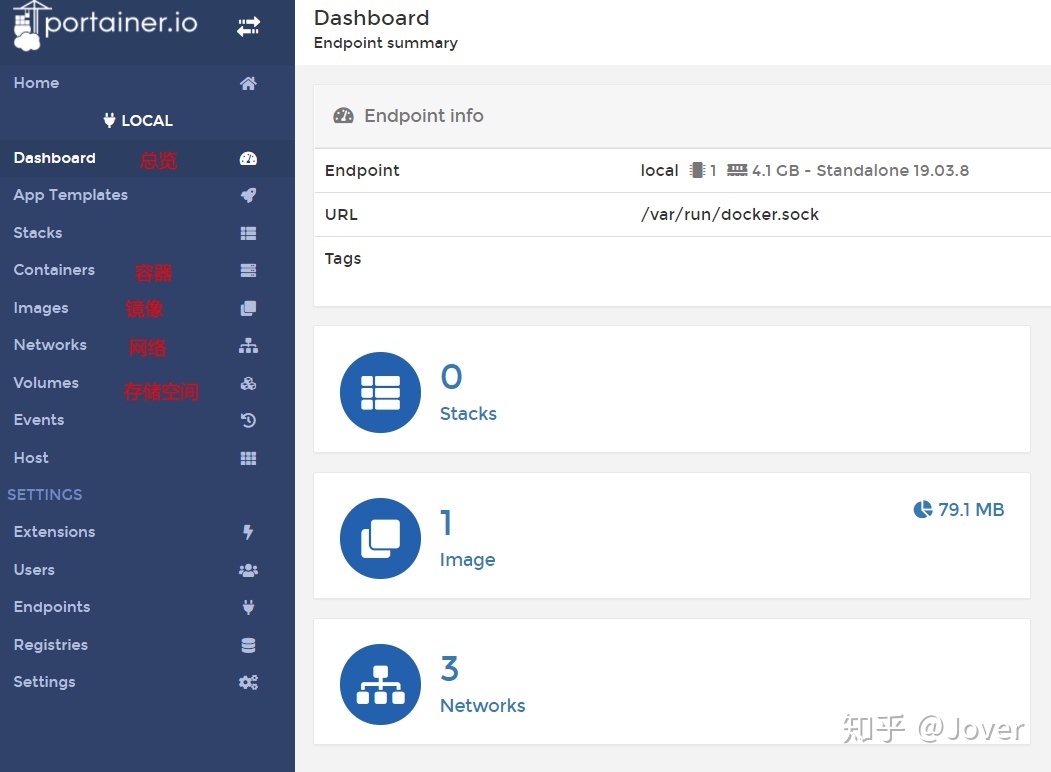Click the Settings gears icon
Image resolution: width=1051 pixels, height=772 pixels.
248,683
